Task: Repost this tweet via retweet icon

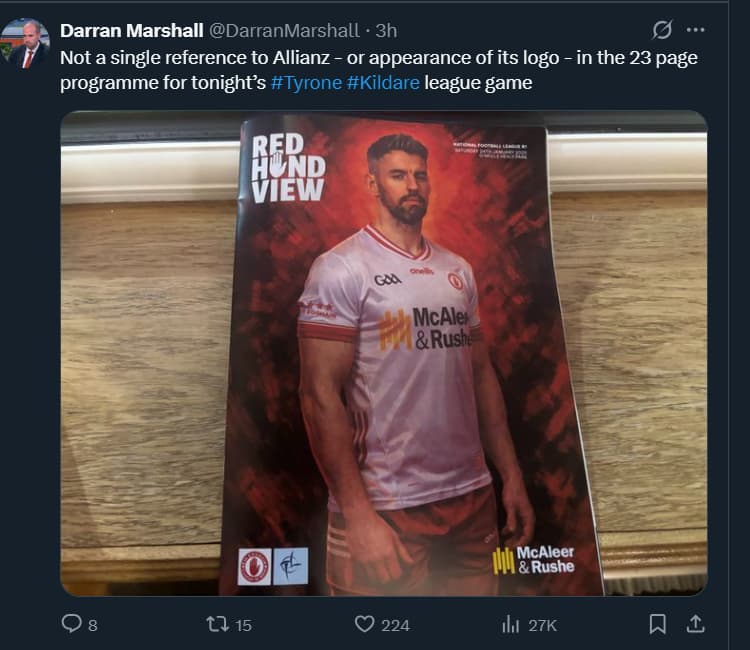Action: coord(217,624)
